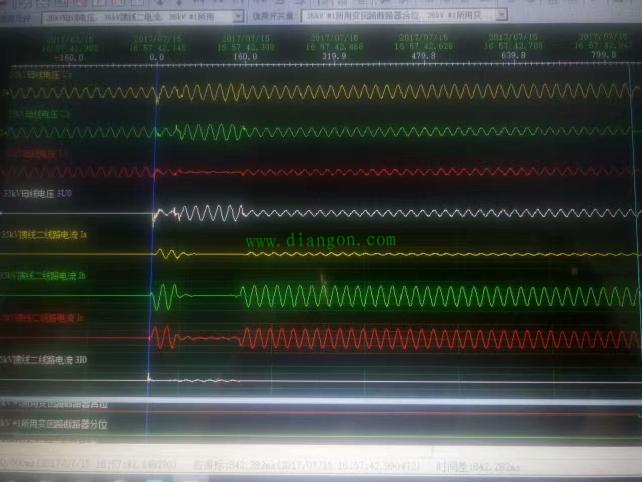Select the white feeder line current 3I0 label
The image size is (643, 482).
46,358
